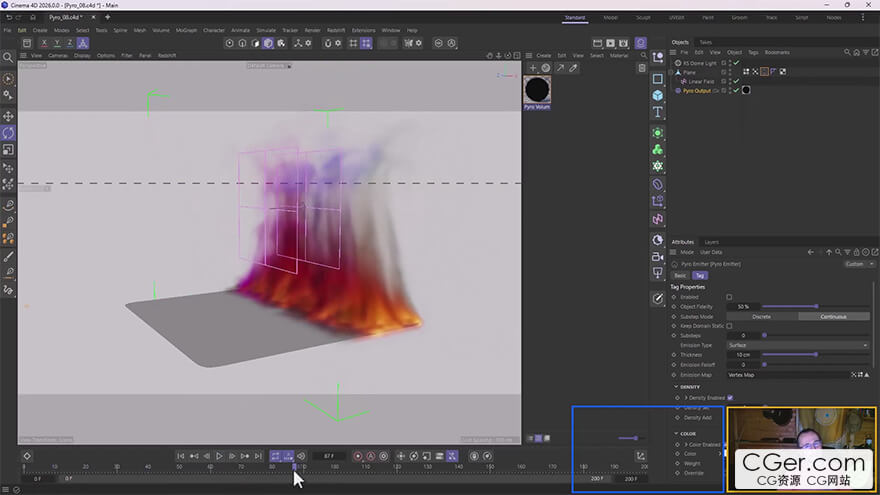Toggle the Enabled checkbox in Tag Properties
The width and height of the screenshot is (880, 495).
(729, 297)
